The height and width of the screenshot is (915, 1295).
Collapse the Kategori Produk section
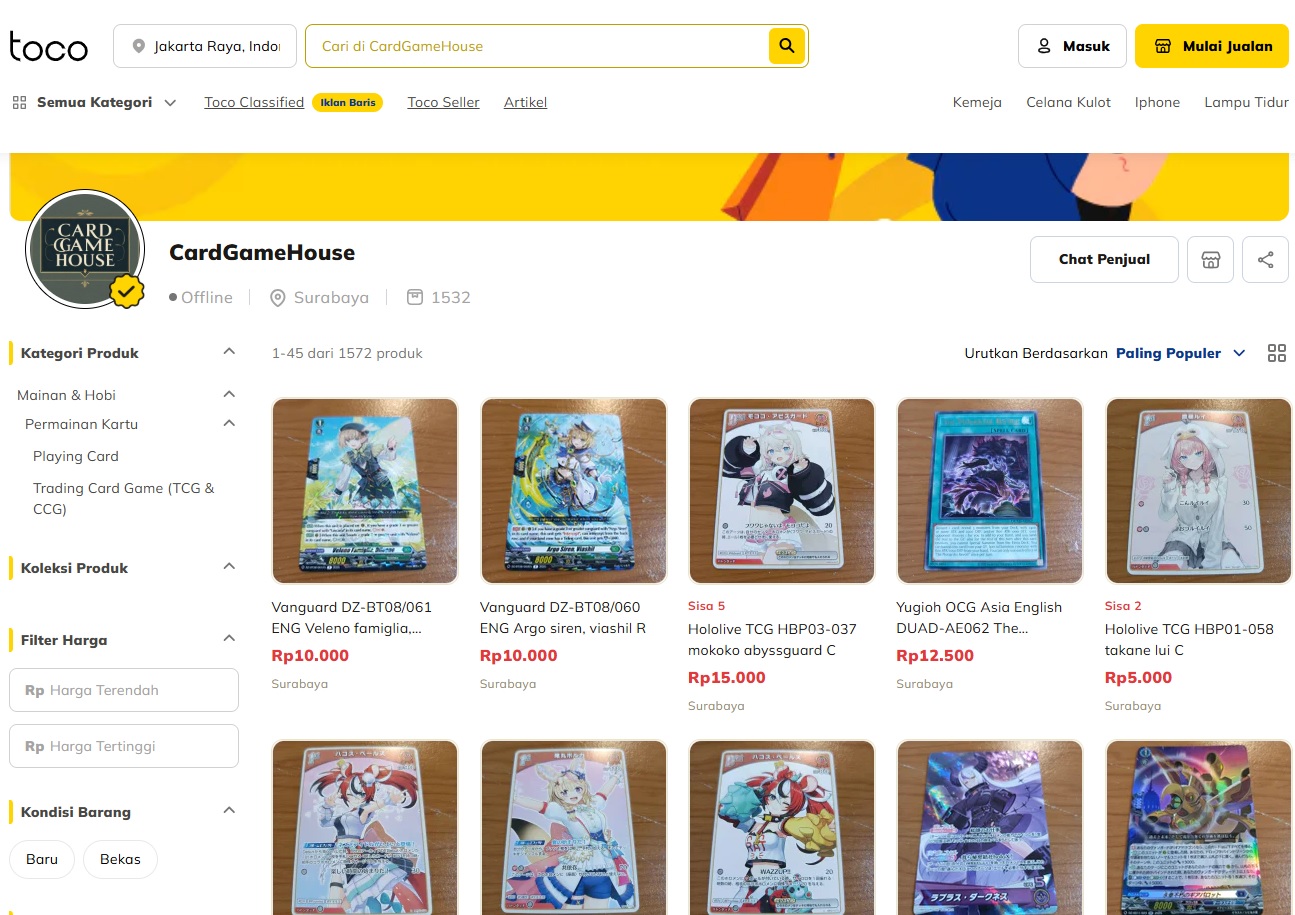(229, 352)
